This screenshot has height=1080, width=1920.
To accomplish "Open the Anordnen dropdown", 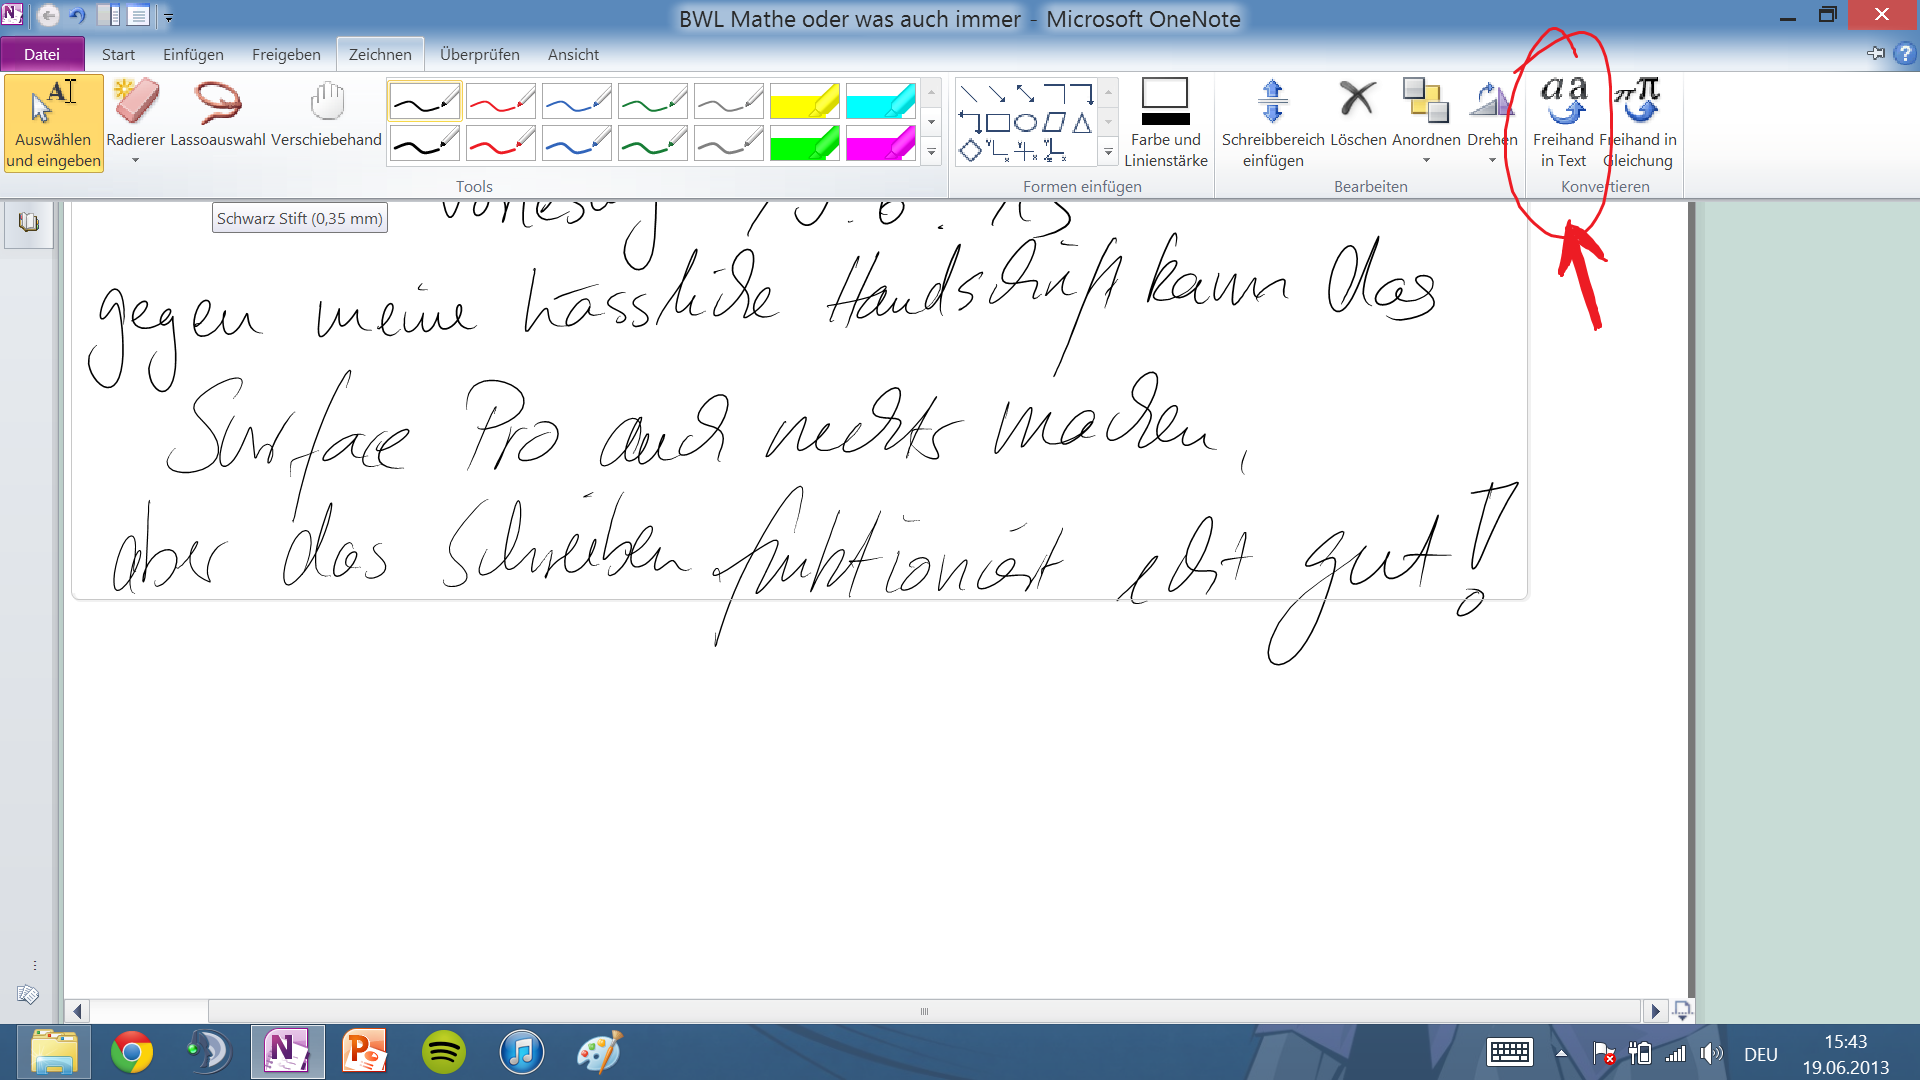I will (1426, 160).
